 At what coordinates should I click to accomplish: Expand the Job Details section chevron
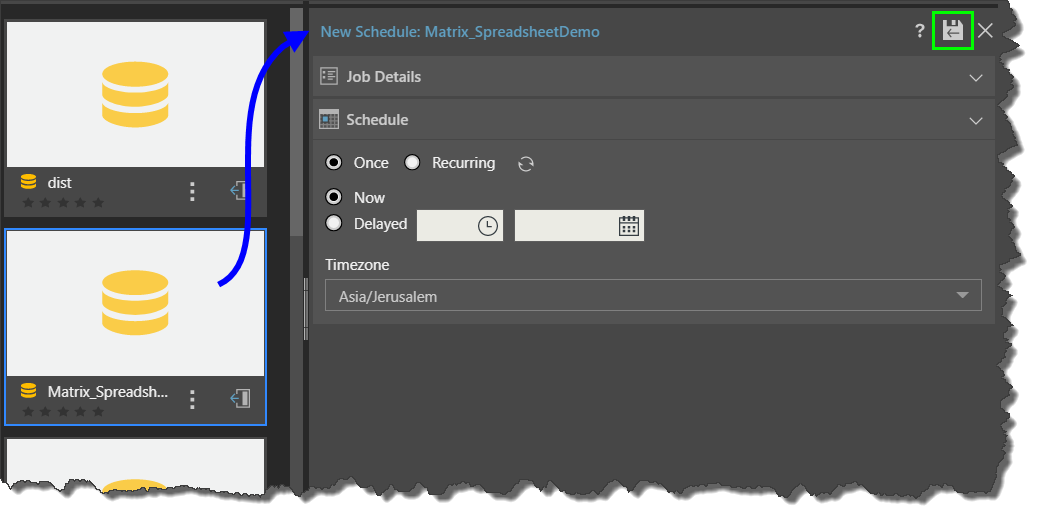(x=976, y=78)
